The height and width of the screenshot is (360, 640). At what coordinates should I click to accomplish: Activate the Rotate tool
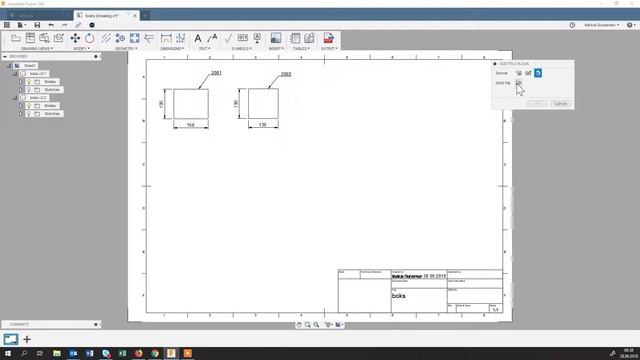[x=89, y=38]
